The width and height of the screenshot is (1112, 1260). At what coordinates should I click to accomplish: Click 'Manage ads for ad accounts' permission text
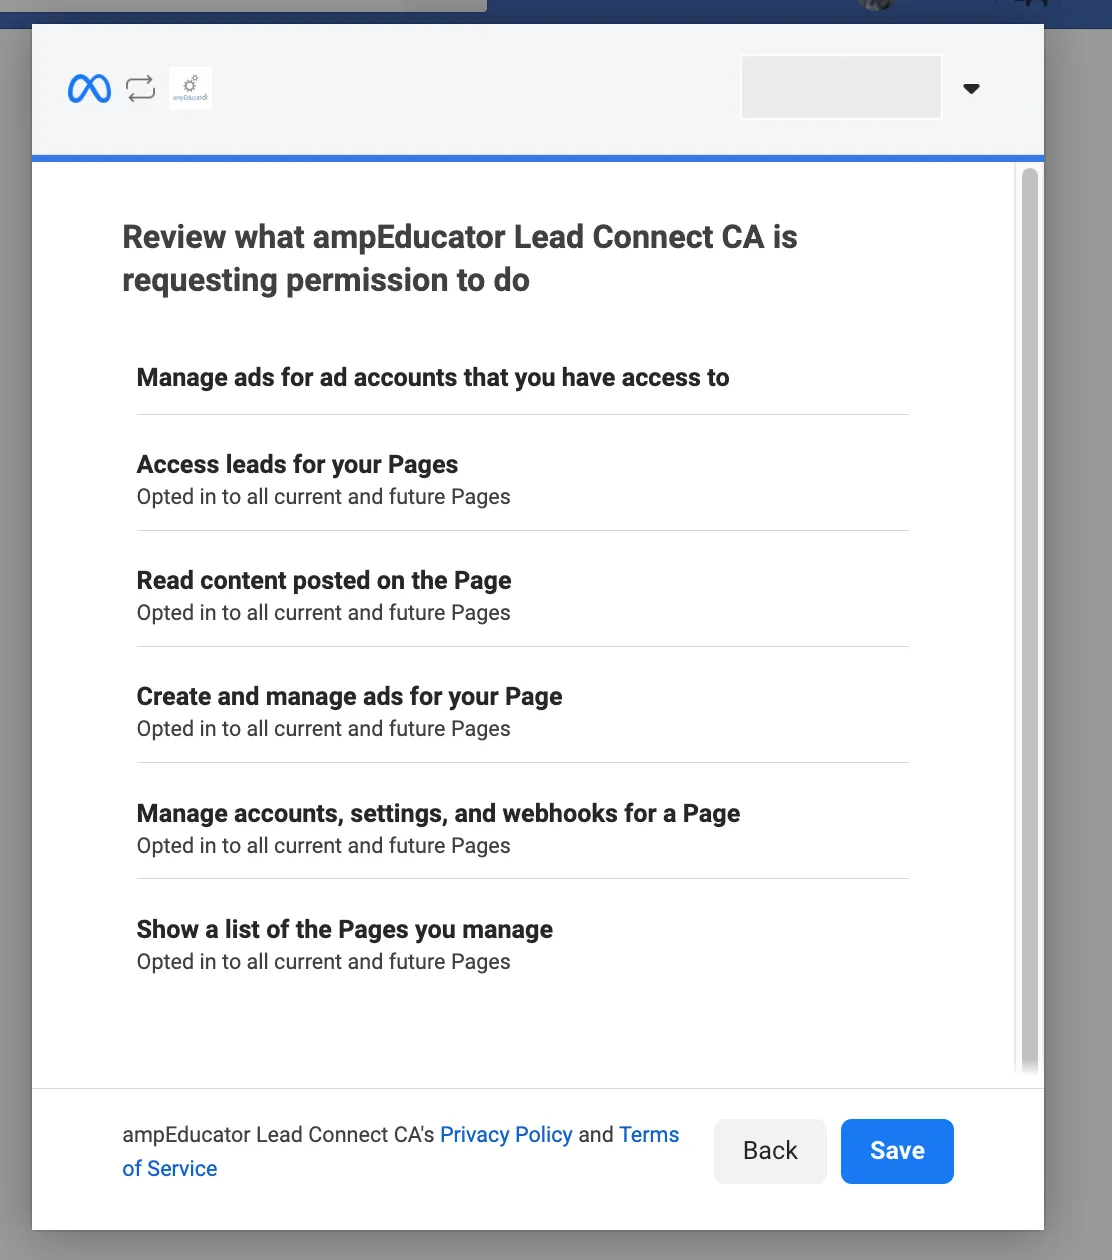pos(433,378)
